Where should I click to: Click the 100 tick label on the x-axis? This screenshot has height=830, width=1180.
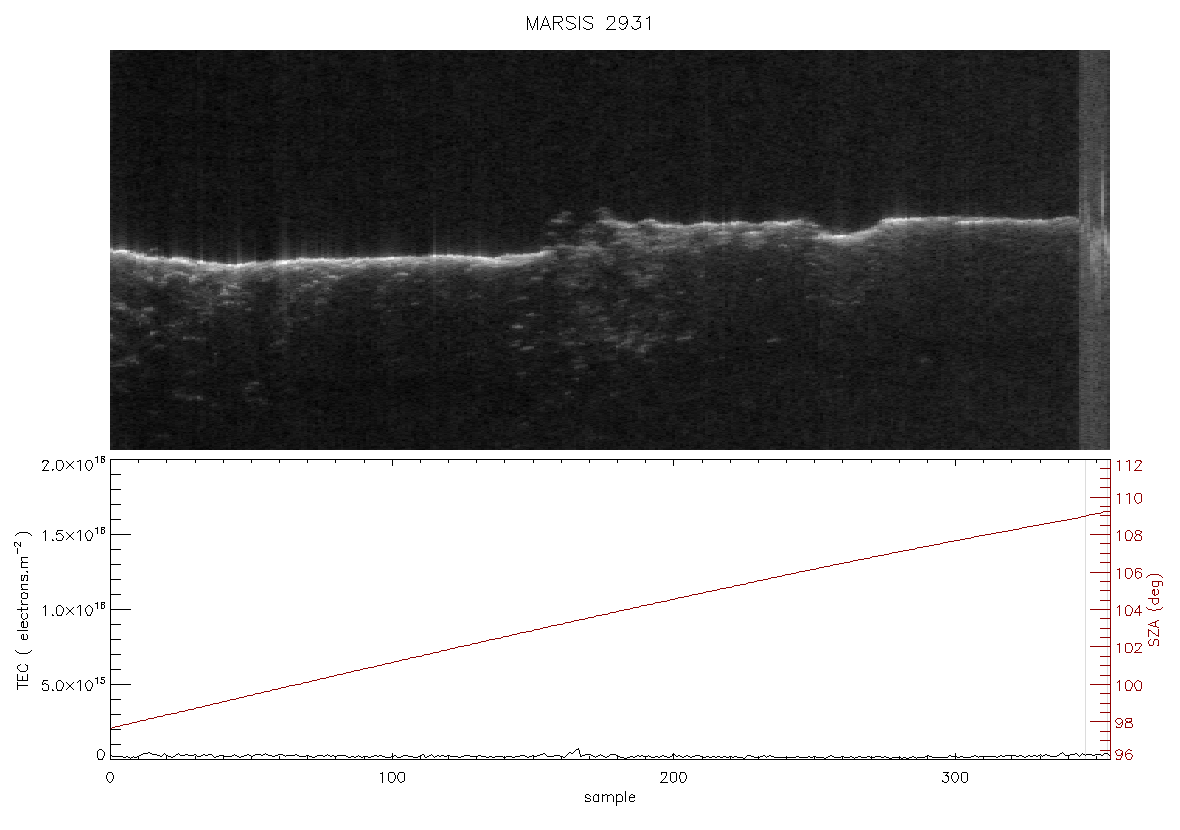click(391, 777)
